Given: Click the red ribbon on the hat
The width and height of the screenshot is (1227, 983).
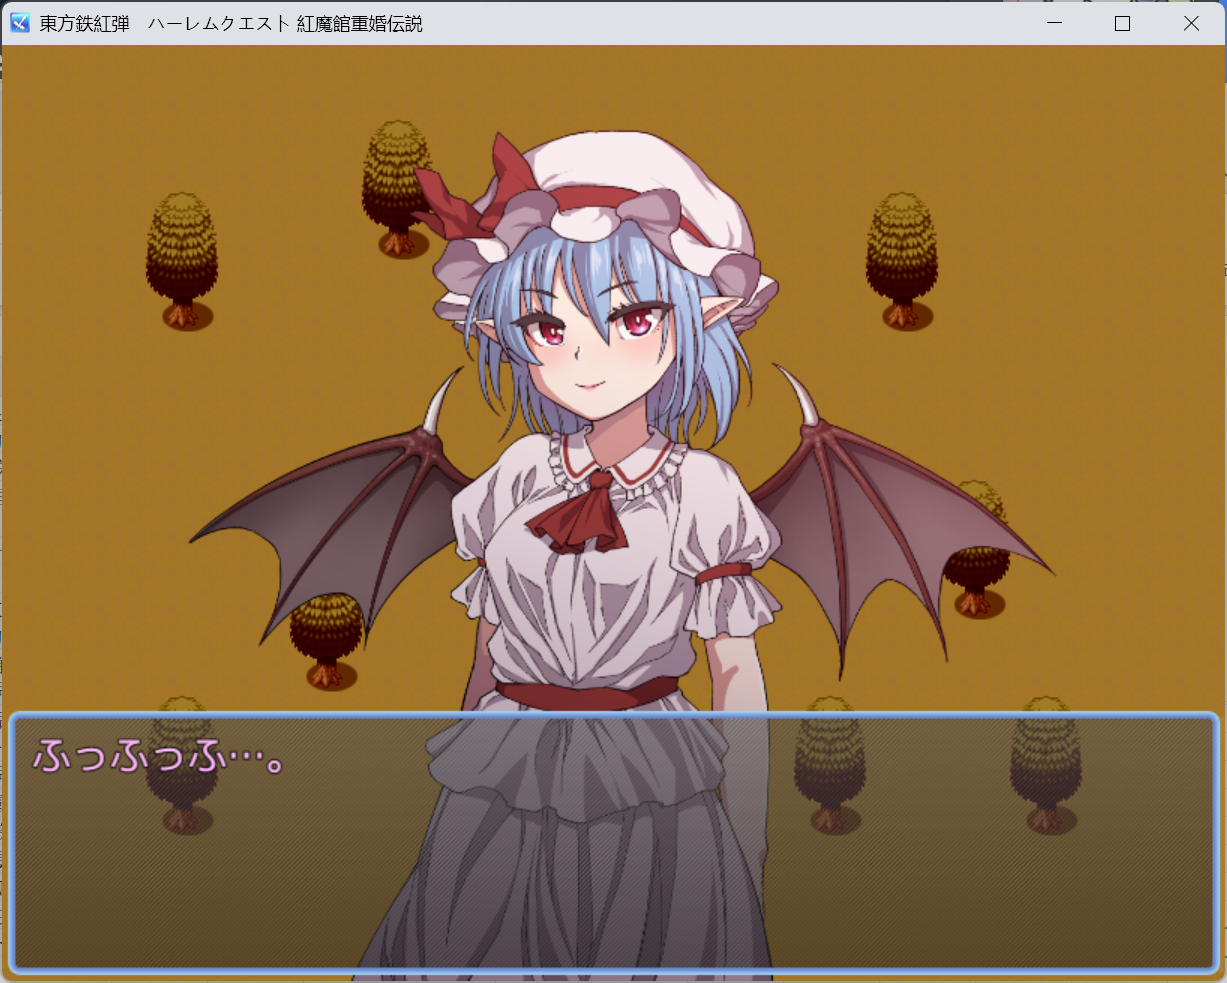Looking at the screenshot, I should click(470, 195).
